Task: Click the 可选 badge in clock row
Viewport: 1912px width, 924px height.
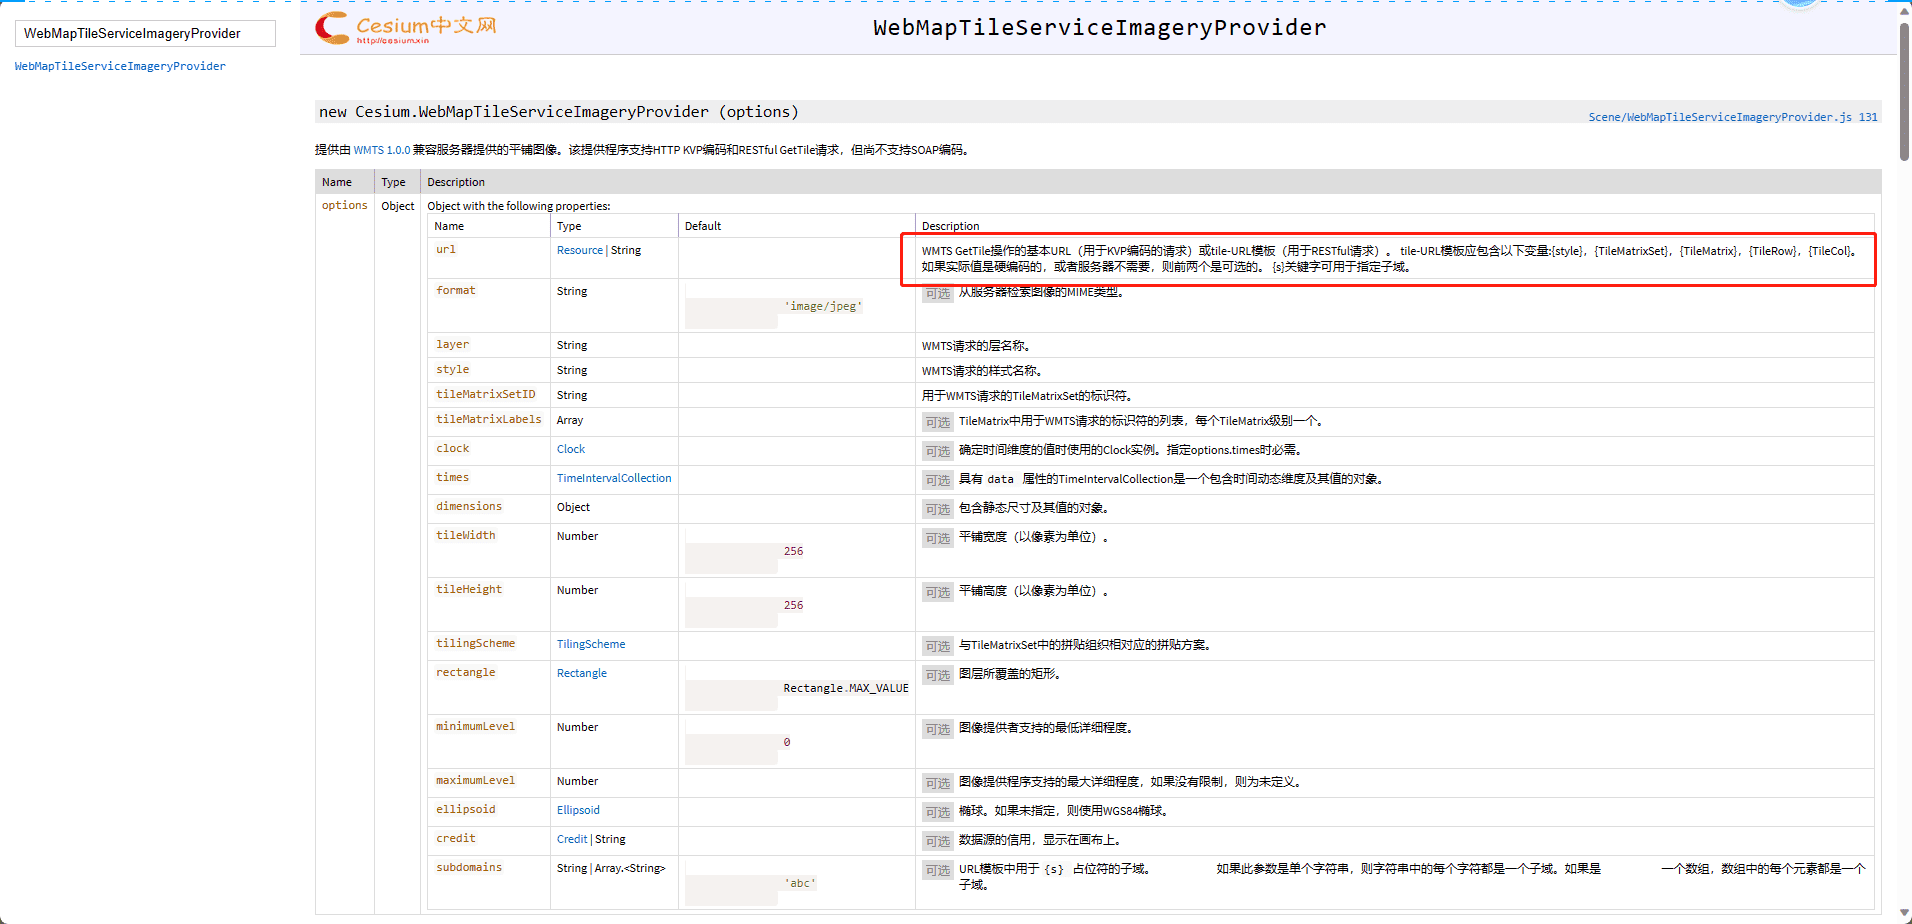Action: 938,451
